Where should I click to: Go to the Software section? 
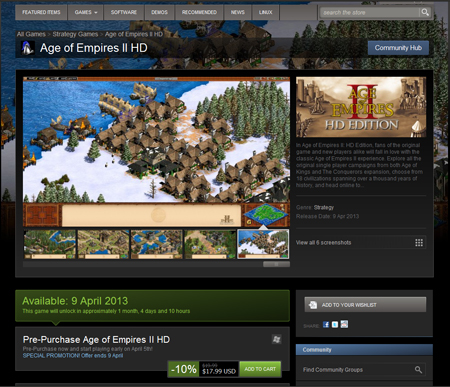pos(124,12)
